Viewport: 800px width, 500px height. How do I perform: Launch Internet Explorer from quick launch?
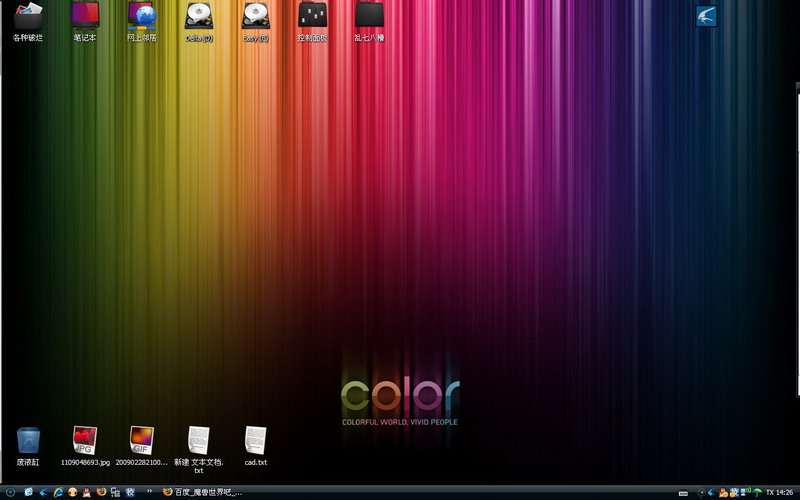(58, 492)
